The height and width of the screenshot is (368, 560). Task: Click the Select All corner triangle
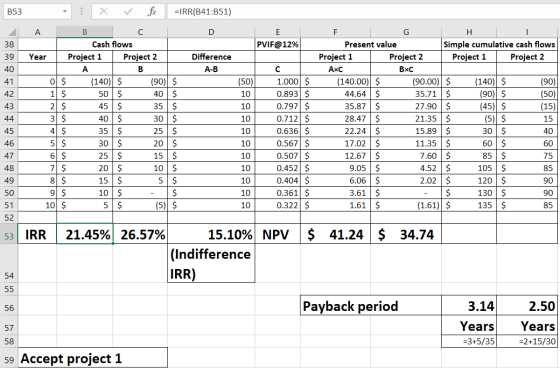click(11, 32)
